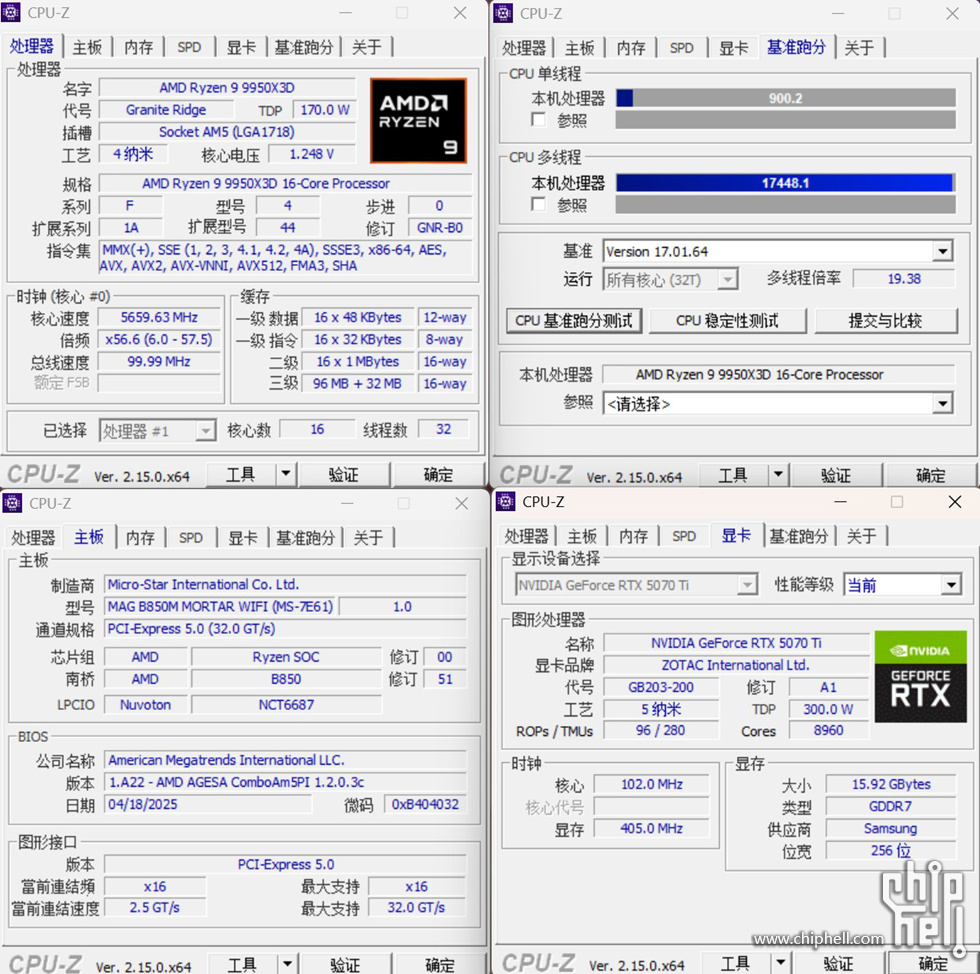Click the empty 参照 bar under CPU 多线程

(786, 204)
